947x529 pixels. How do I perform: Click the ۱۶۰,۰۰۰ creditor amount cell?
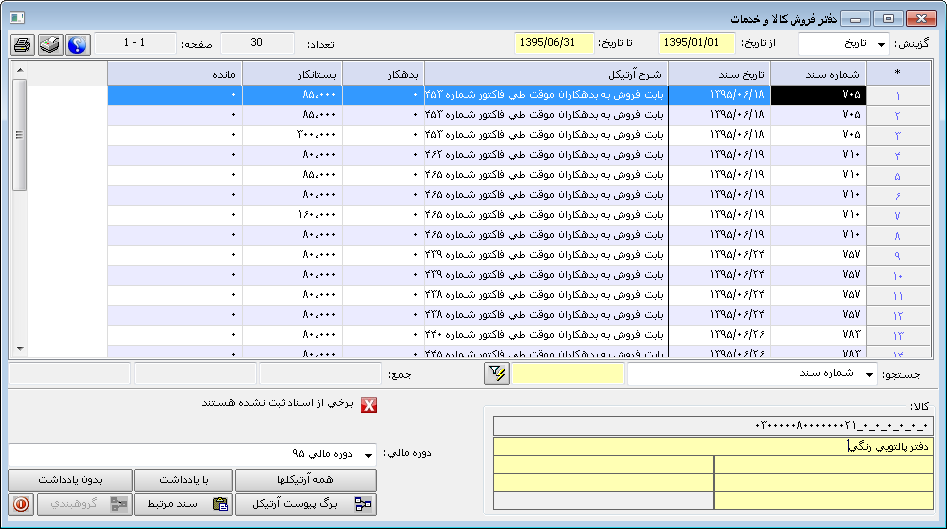pyautogui.click(x=292, y=215)
